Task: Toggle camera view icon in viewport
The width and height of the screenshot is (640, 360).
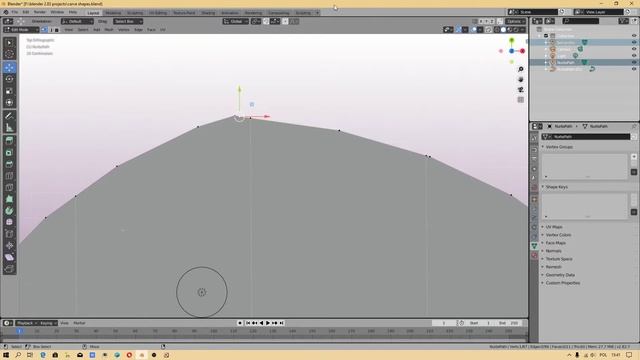Action: pyautogui.click(x=520, y=90)
